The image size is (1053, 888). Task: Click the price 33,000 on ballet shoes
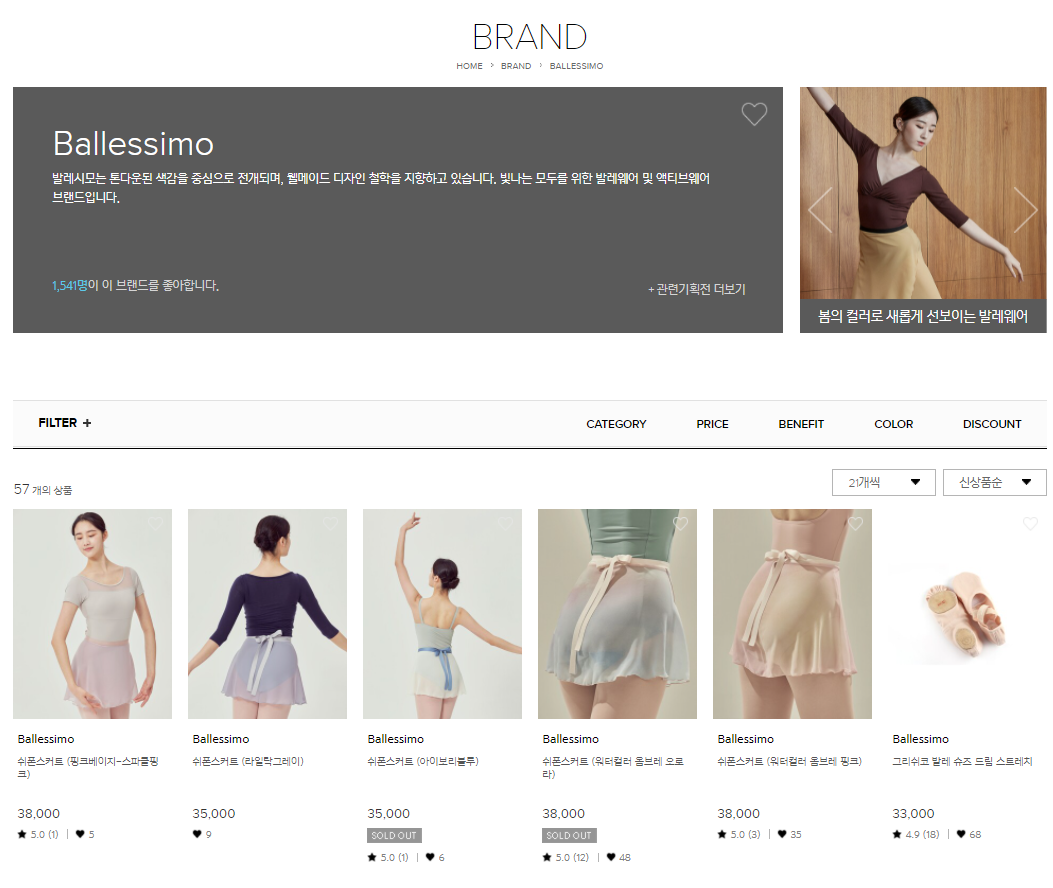tap(913, 813)
